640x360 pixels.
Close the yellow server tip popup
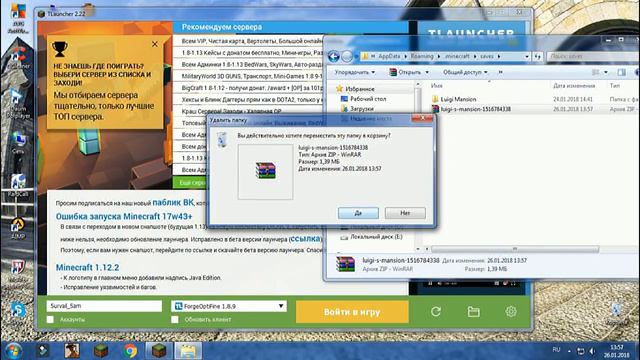click(x=155, y=44)
